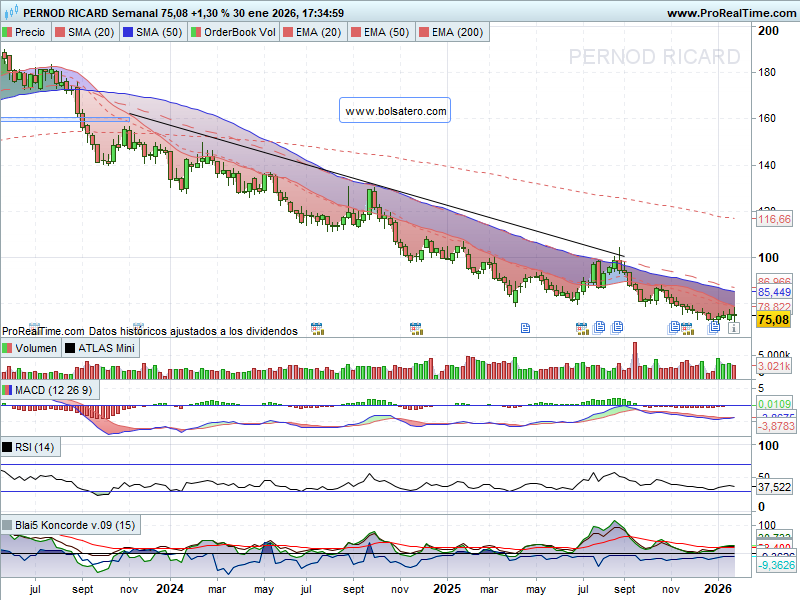The width and height of the screenshot is (800, 600).
Task: Click the info icon at chart's right edge
Action: click(x=733, y=328)
